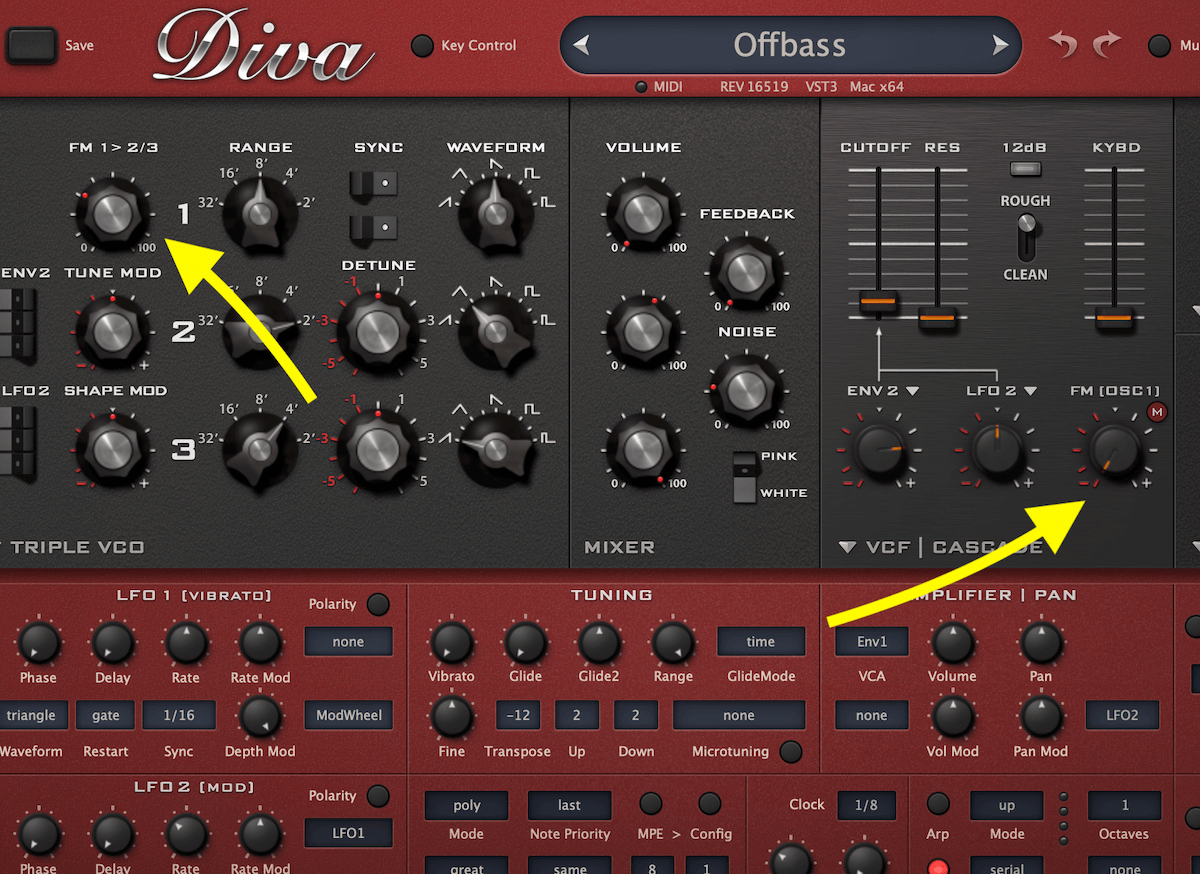Click the Arp enable button
The image size is (1200, 874).
point(938,803)
